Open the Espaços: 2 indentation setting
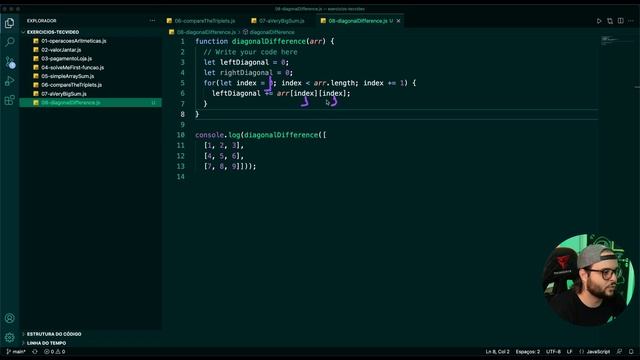640x360 pixels. 527,351
